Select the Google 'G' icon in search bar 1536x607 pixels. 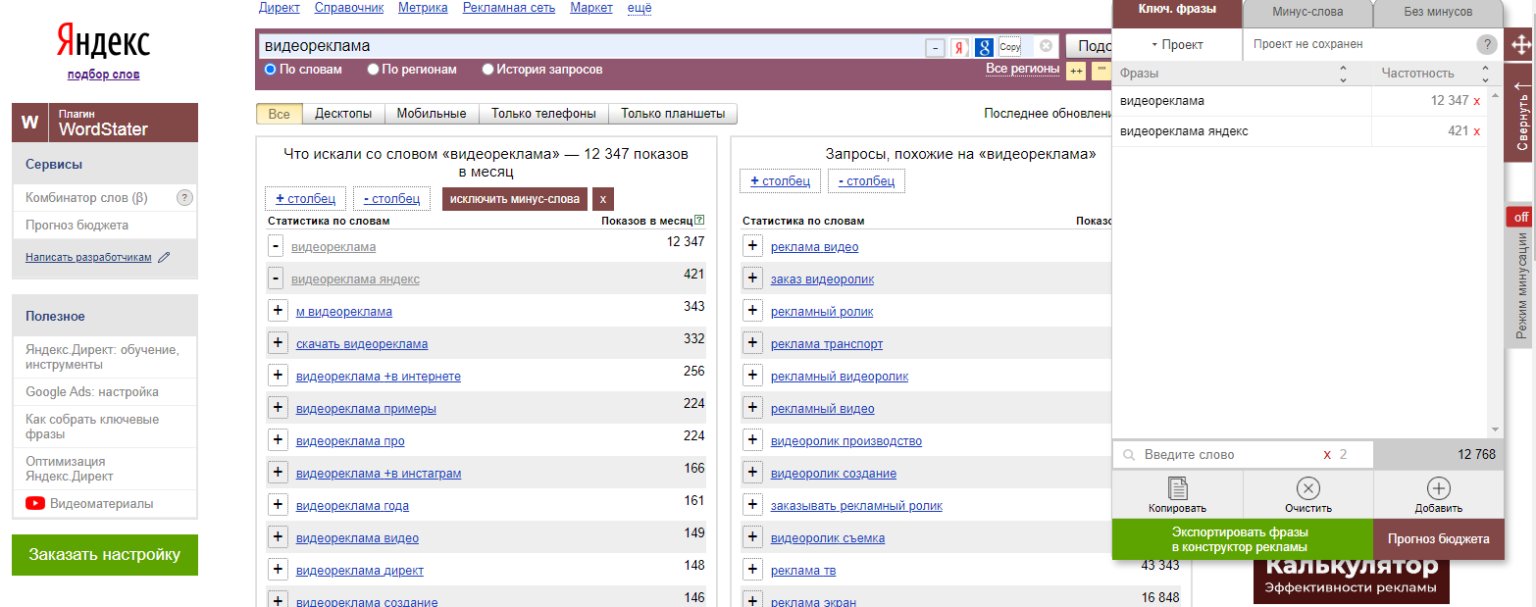982,45
